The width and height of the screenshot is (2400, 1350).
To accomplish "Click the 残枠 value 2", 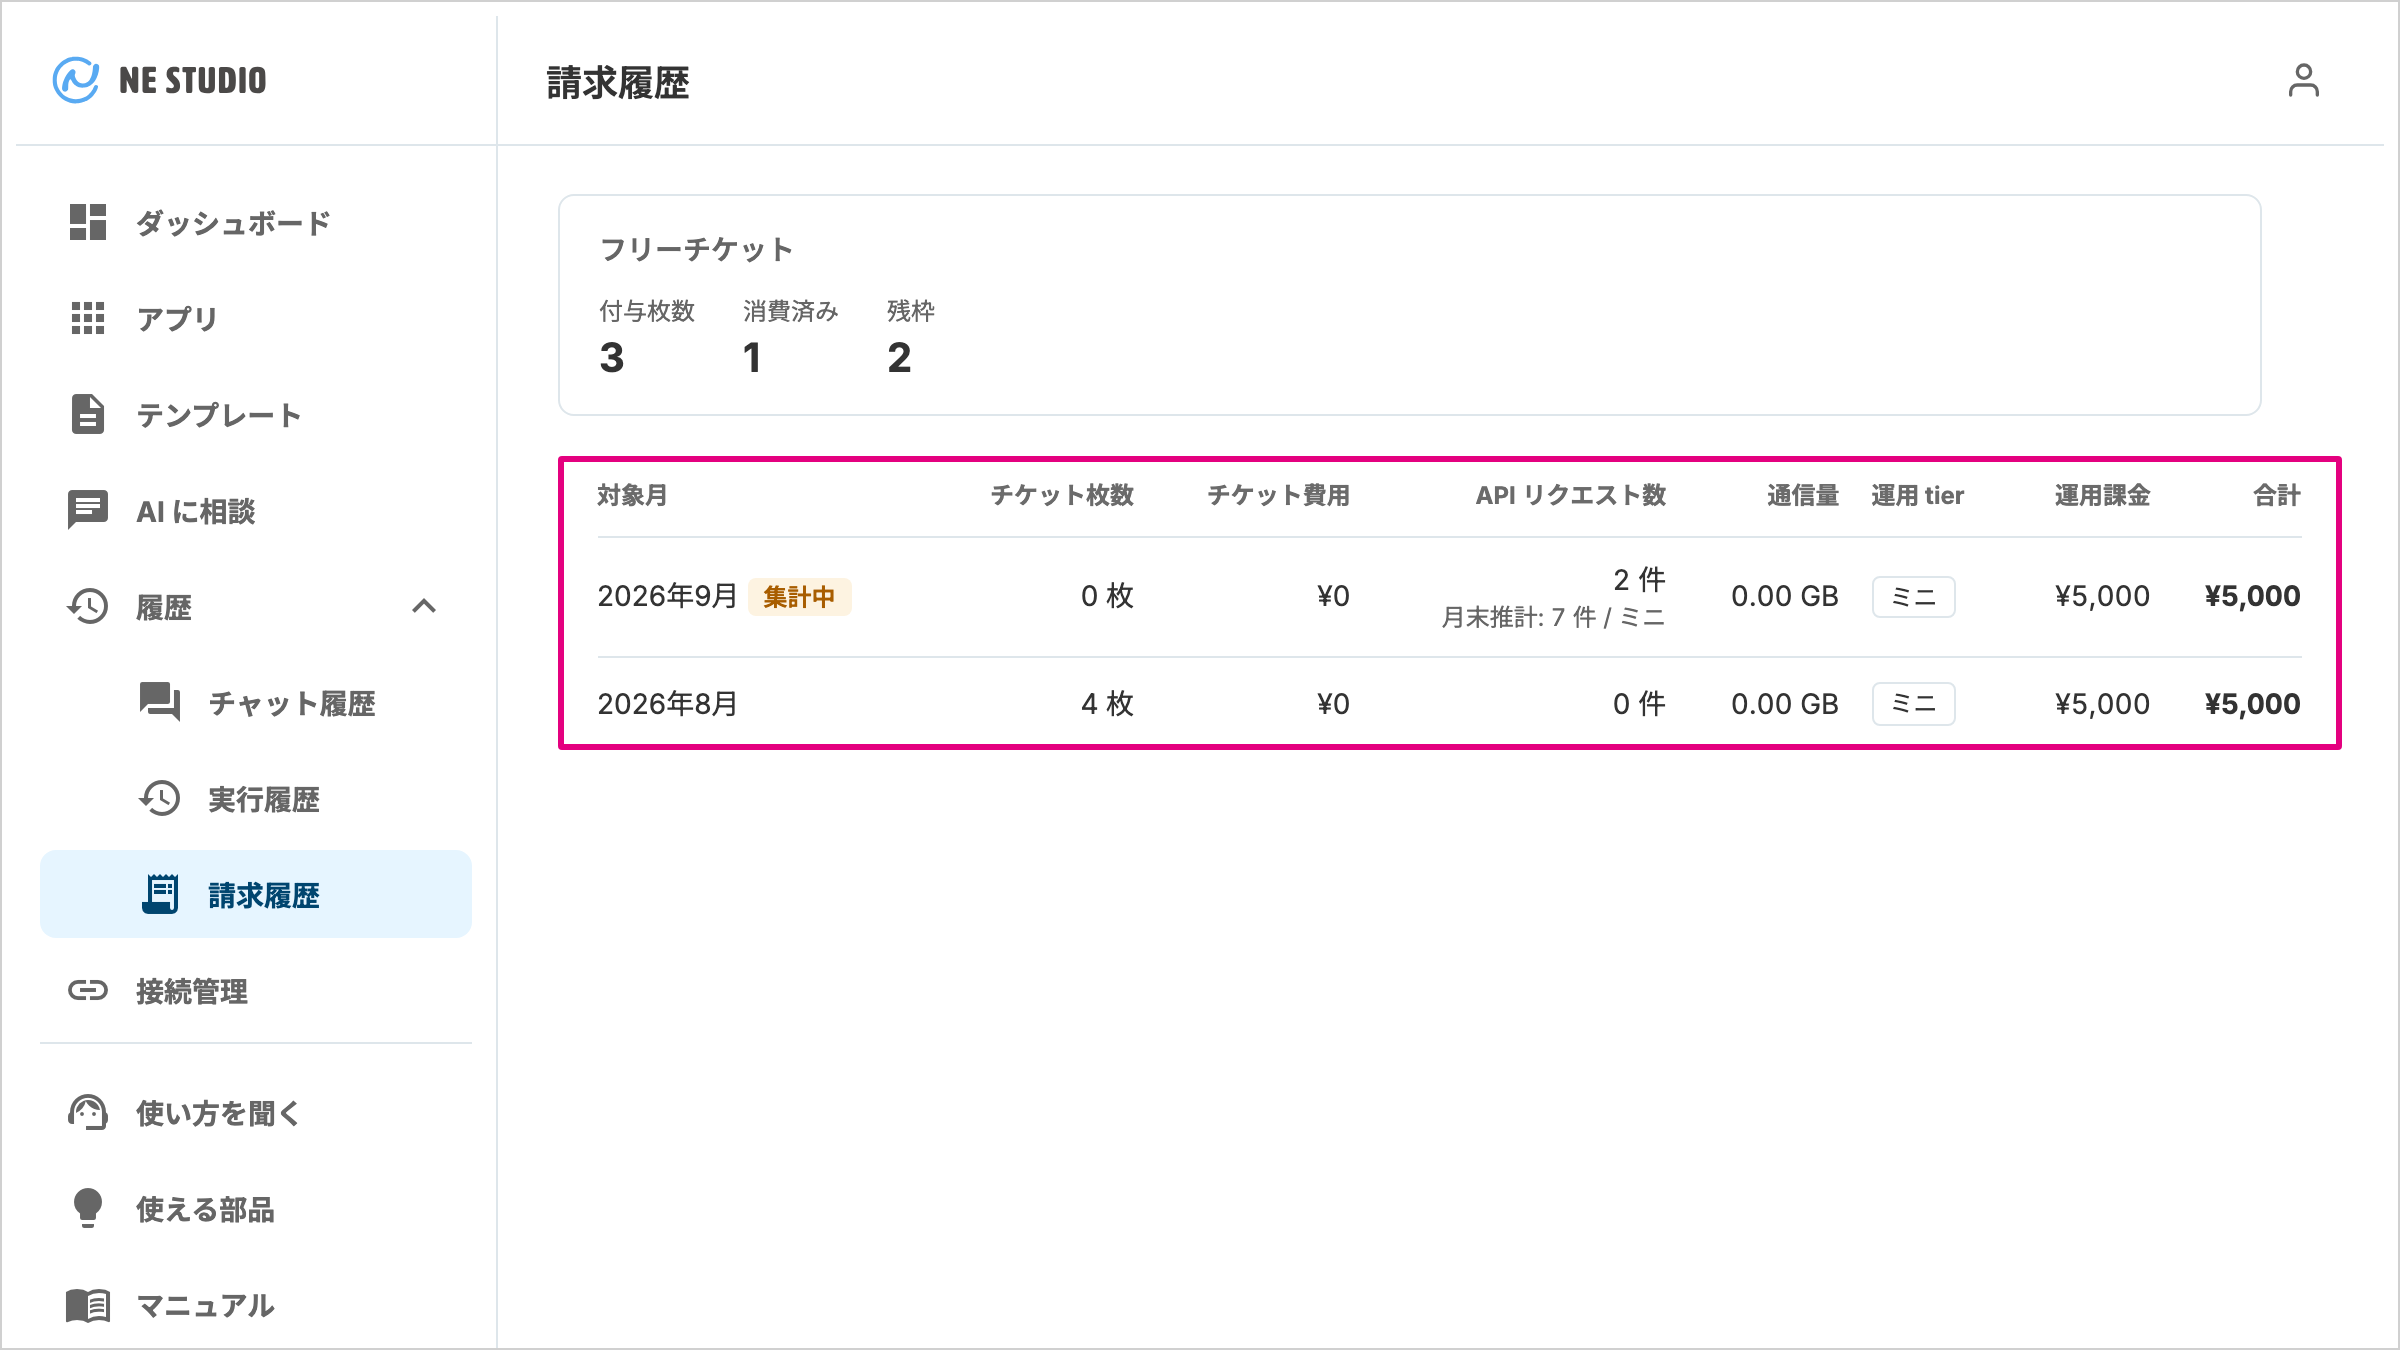I will (899, 358).
